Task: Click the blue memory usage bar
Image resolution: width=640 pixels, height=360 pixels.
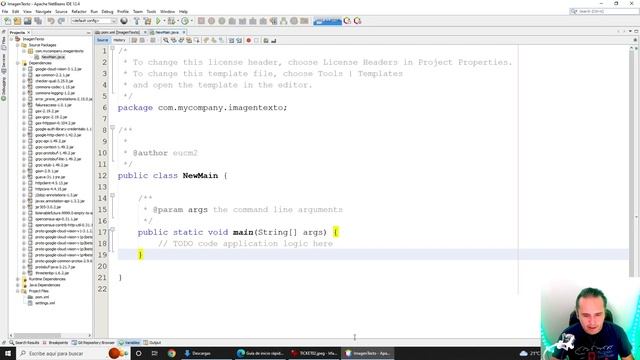Action: 327,21
